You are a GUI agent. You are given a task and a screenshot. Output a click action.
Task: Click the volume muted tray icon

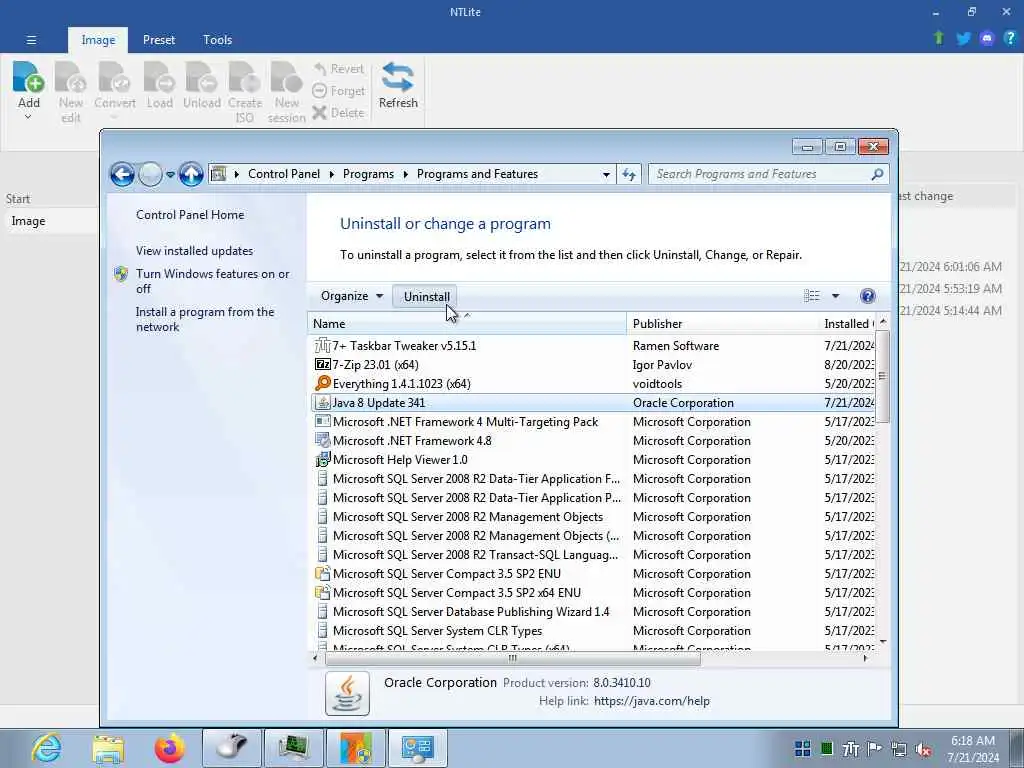[x=923, y=749]
